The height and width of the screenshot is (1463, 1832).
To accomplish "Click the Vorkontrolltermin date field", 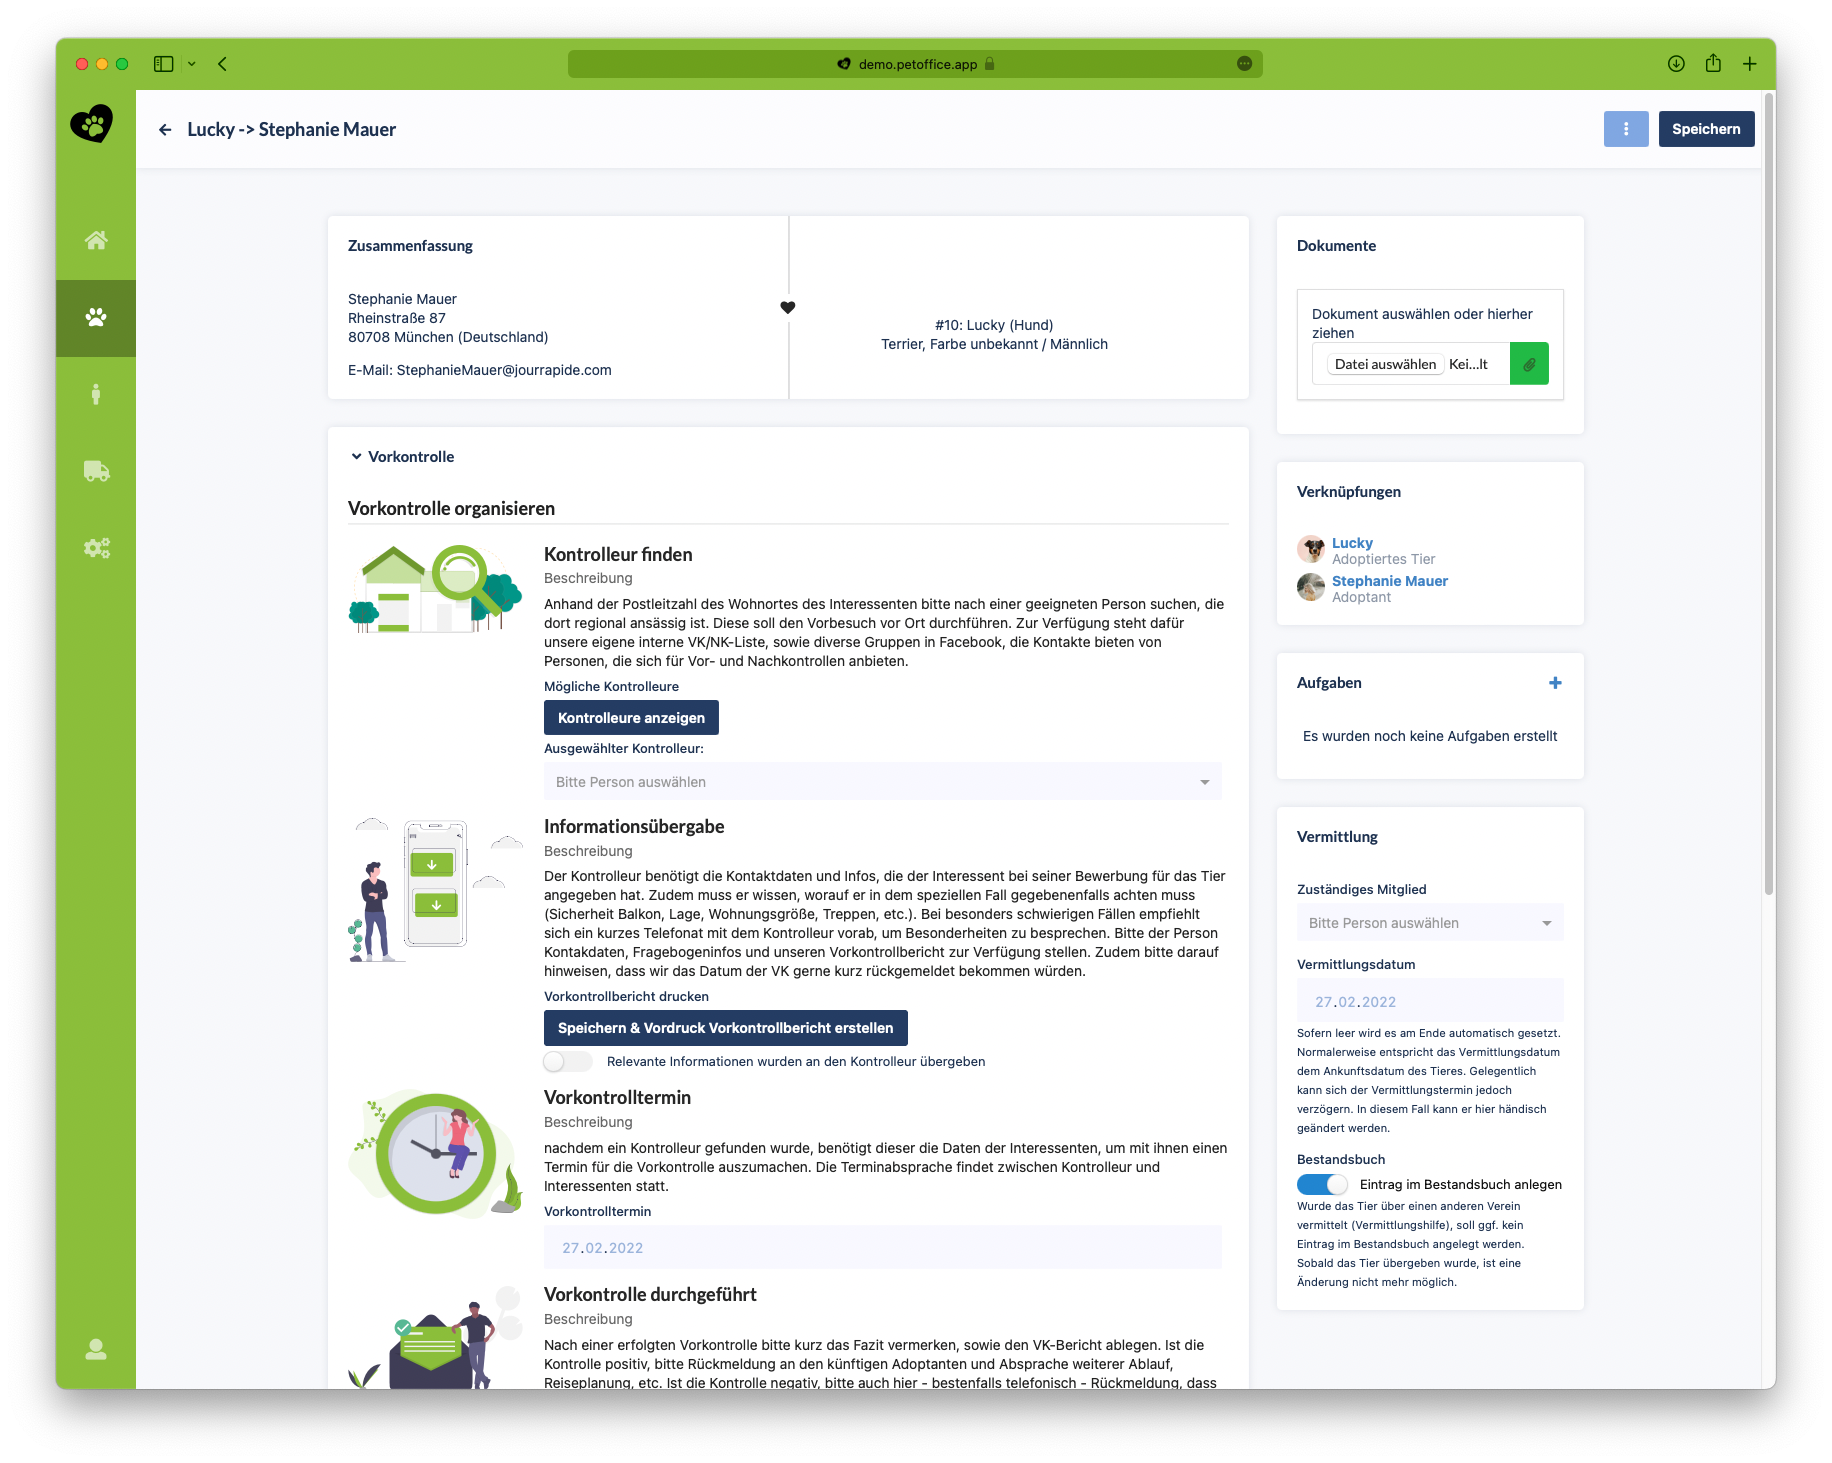I will [883, 1248].
